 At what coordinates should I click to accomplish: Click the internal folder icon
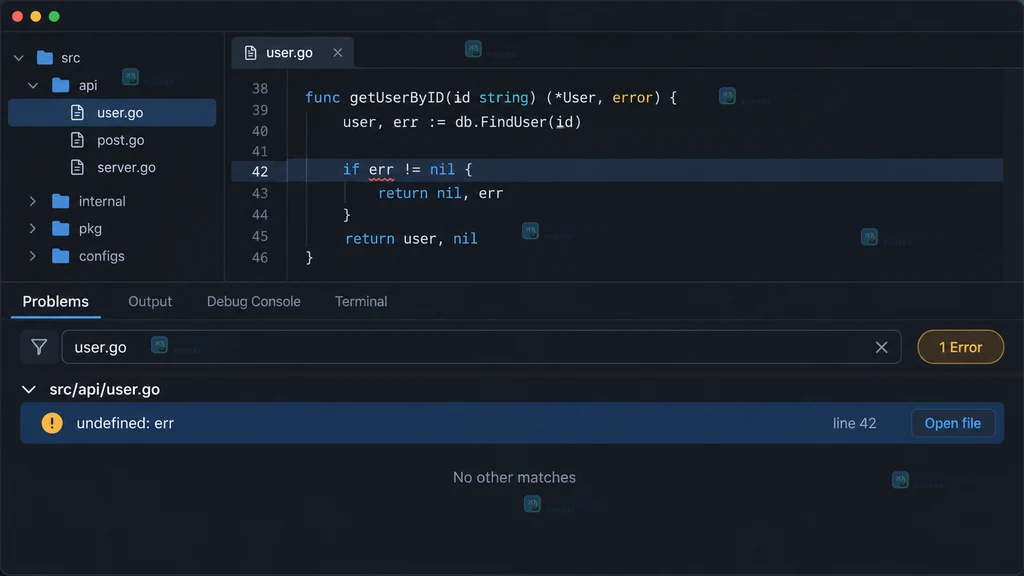coord(61,201)
